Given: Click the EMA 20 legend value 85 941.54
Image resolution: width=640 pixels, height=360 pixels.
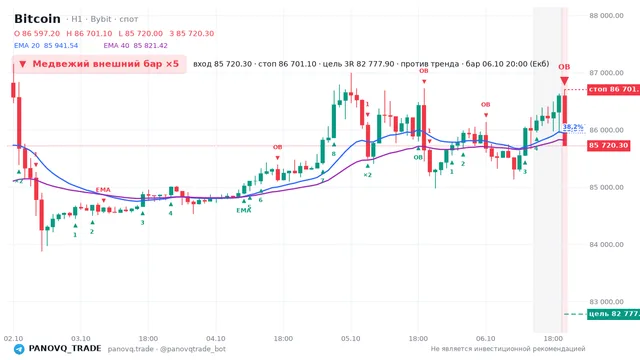Looking at the screenshot, I should click(x=61, y=46).
